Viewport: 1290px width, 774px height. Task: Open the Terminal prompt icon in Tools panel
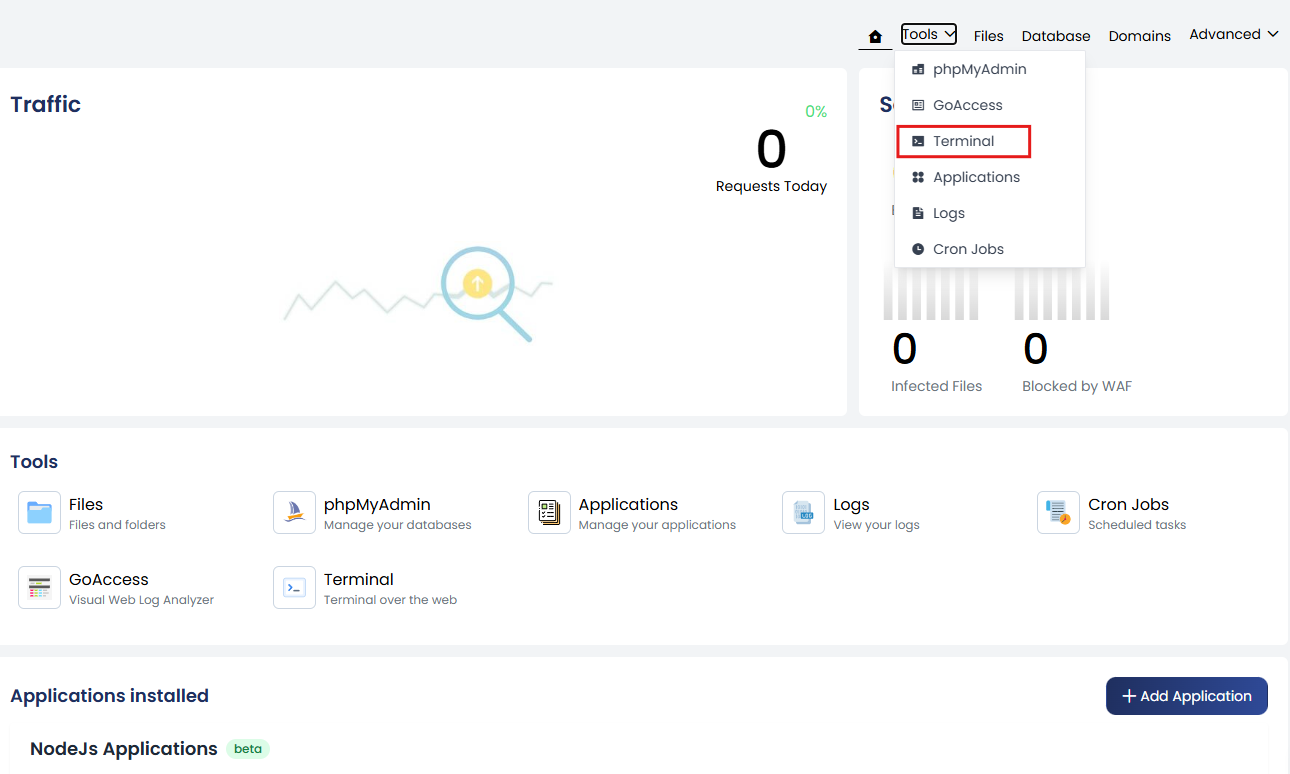[x=294, y=588]
